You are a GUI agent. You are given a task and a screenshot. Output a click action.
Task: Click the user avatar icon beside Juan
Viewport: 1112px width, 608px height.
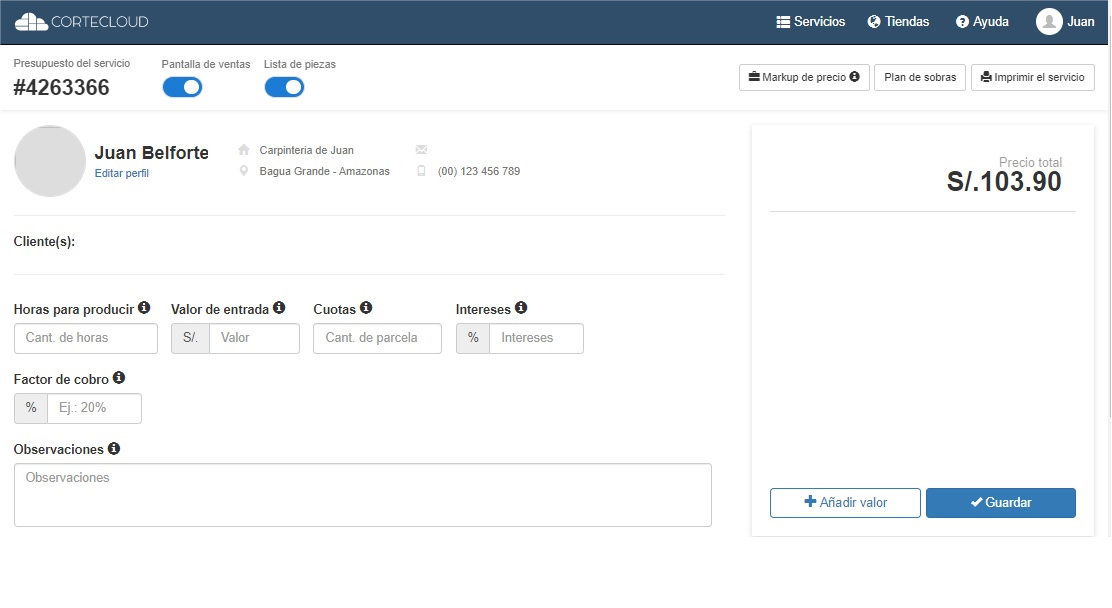1049,21
